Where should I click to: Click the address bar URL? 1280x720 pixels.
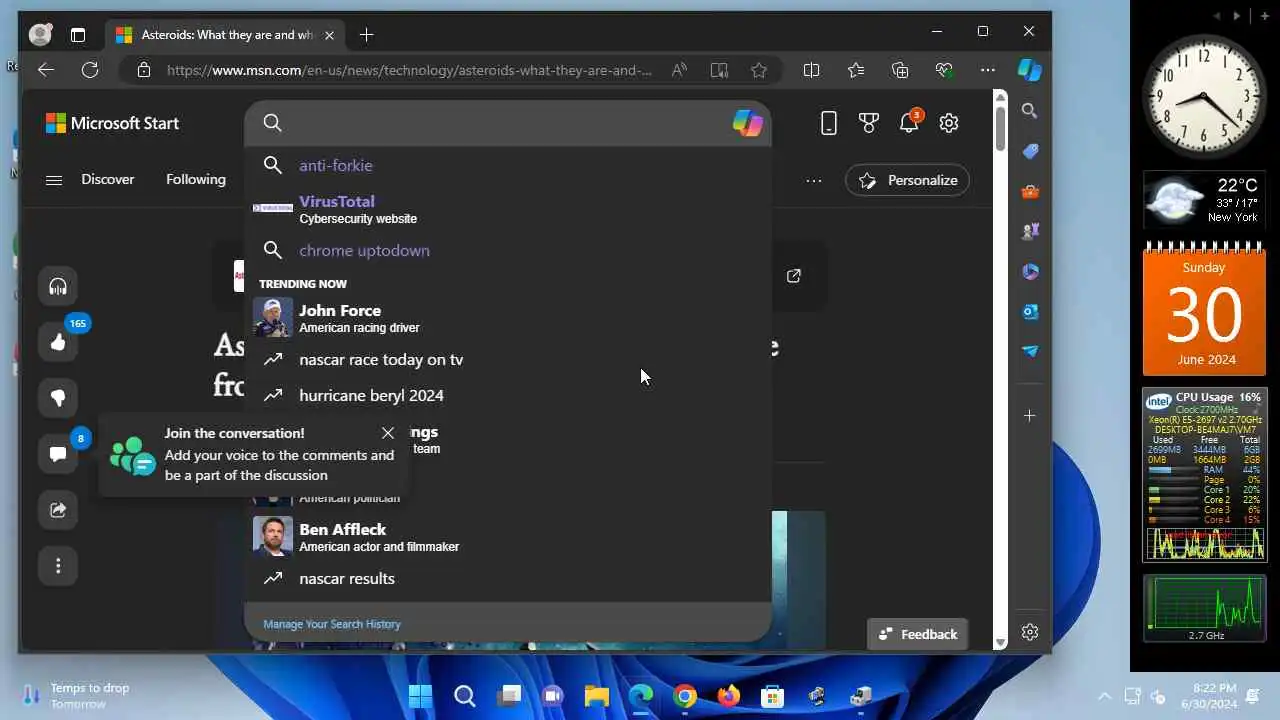pos(409,70)
